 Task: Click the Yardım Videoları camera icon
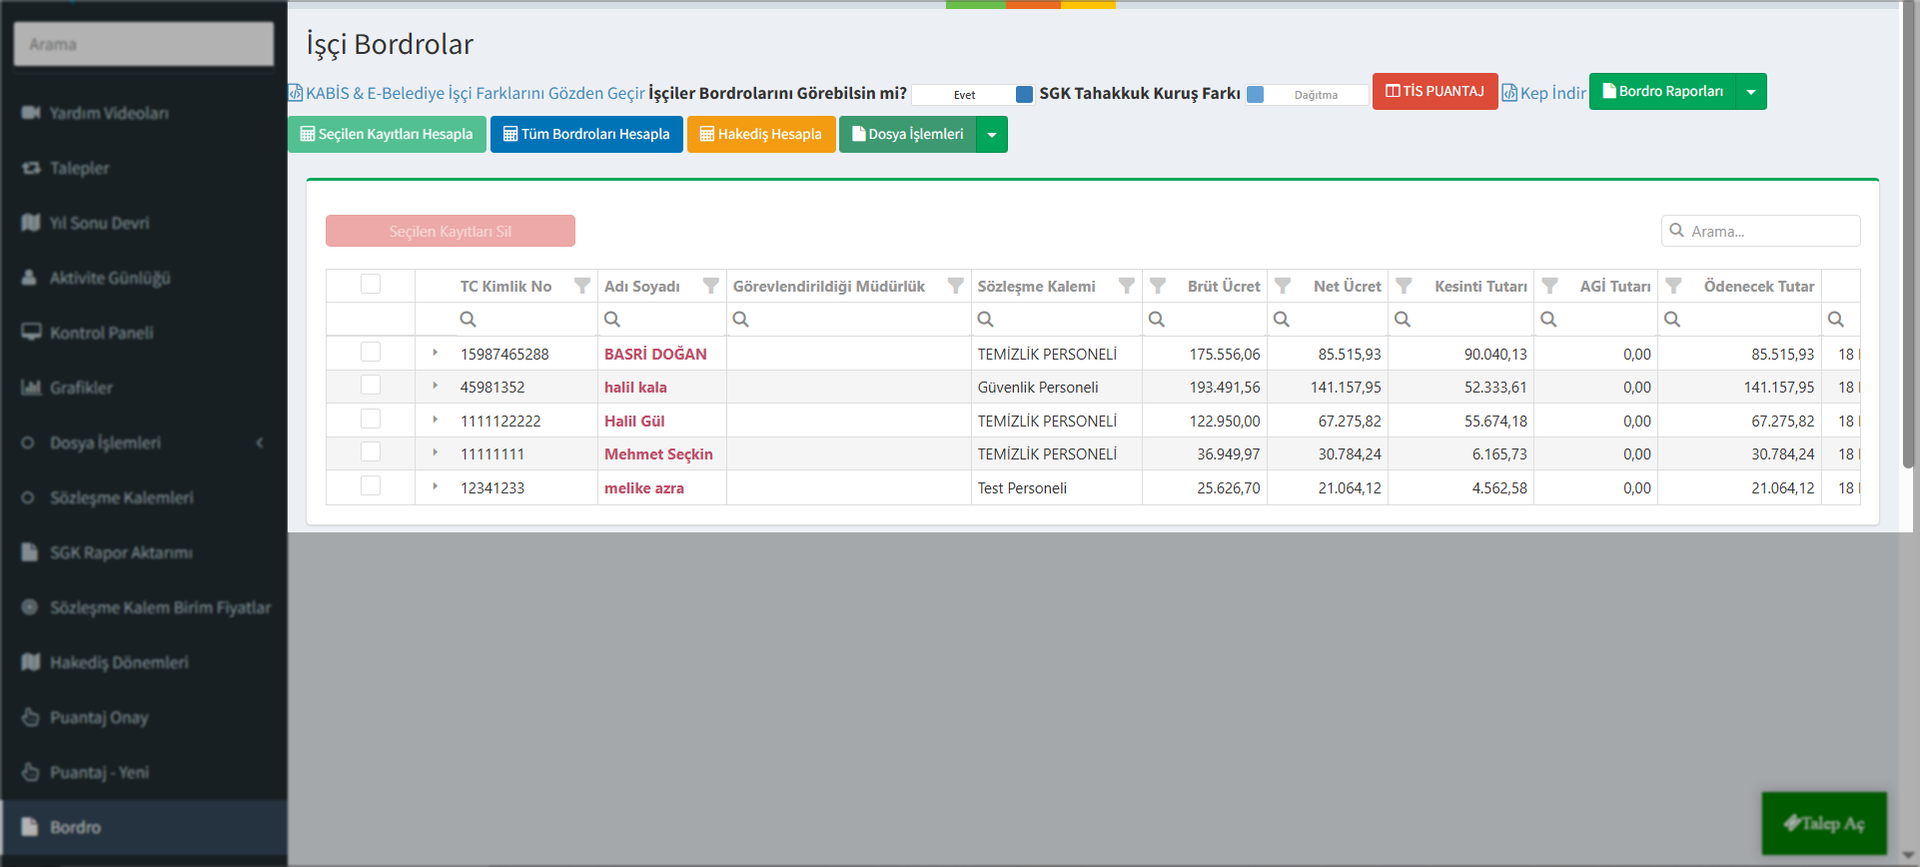click(31, 113)
